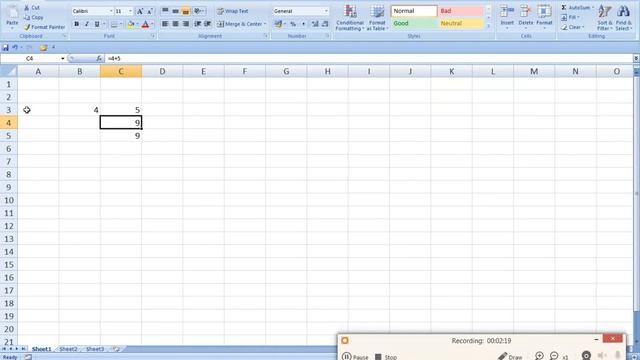Click the Delete cells icon
The image size is (640, 360).
pyautogui.click(x=526, y=11)
